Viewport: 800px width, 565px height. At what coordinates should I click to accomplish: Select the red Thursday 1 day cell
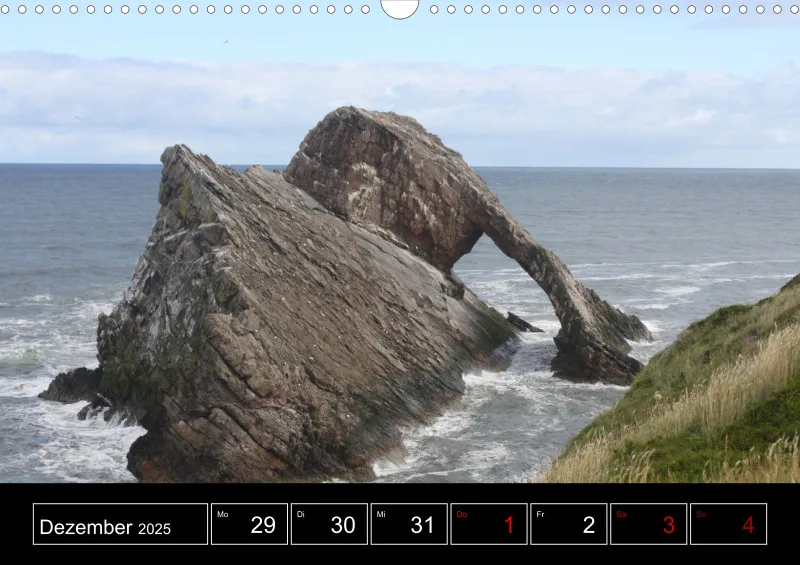(489, 524)
